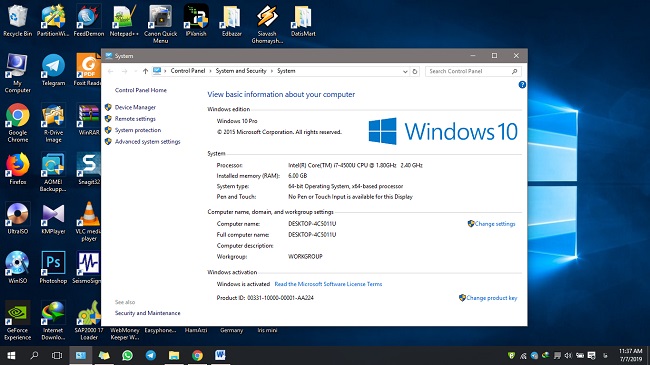The width and height of the screenshot is (650, 365).
Task: Click the search magnifier in Control Panel search box
Action: pos(514,71)
